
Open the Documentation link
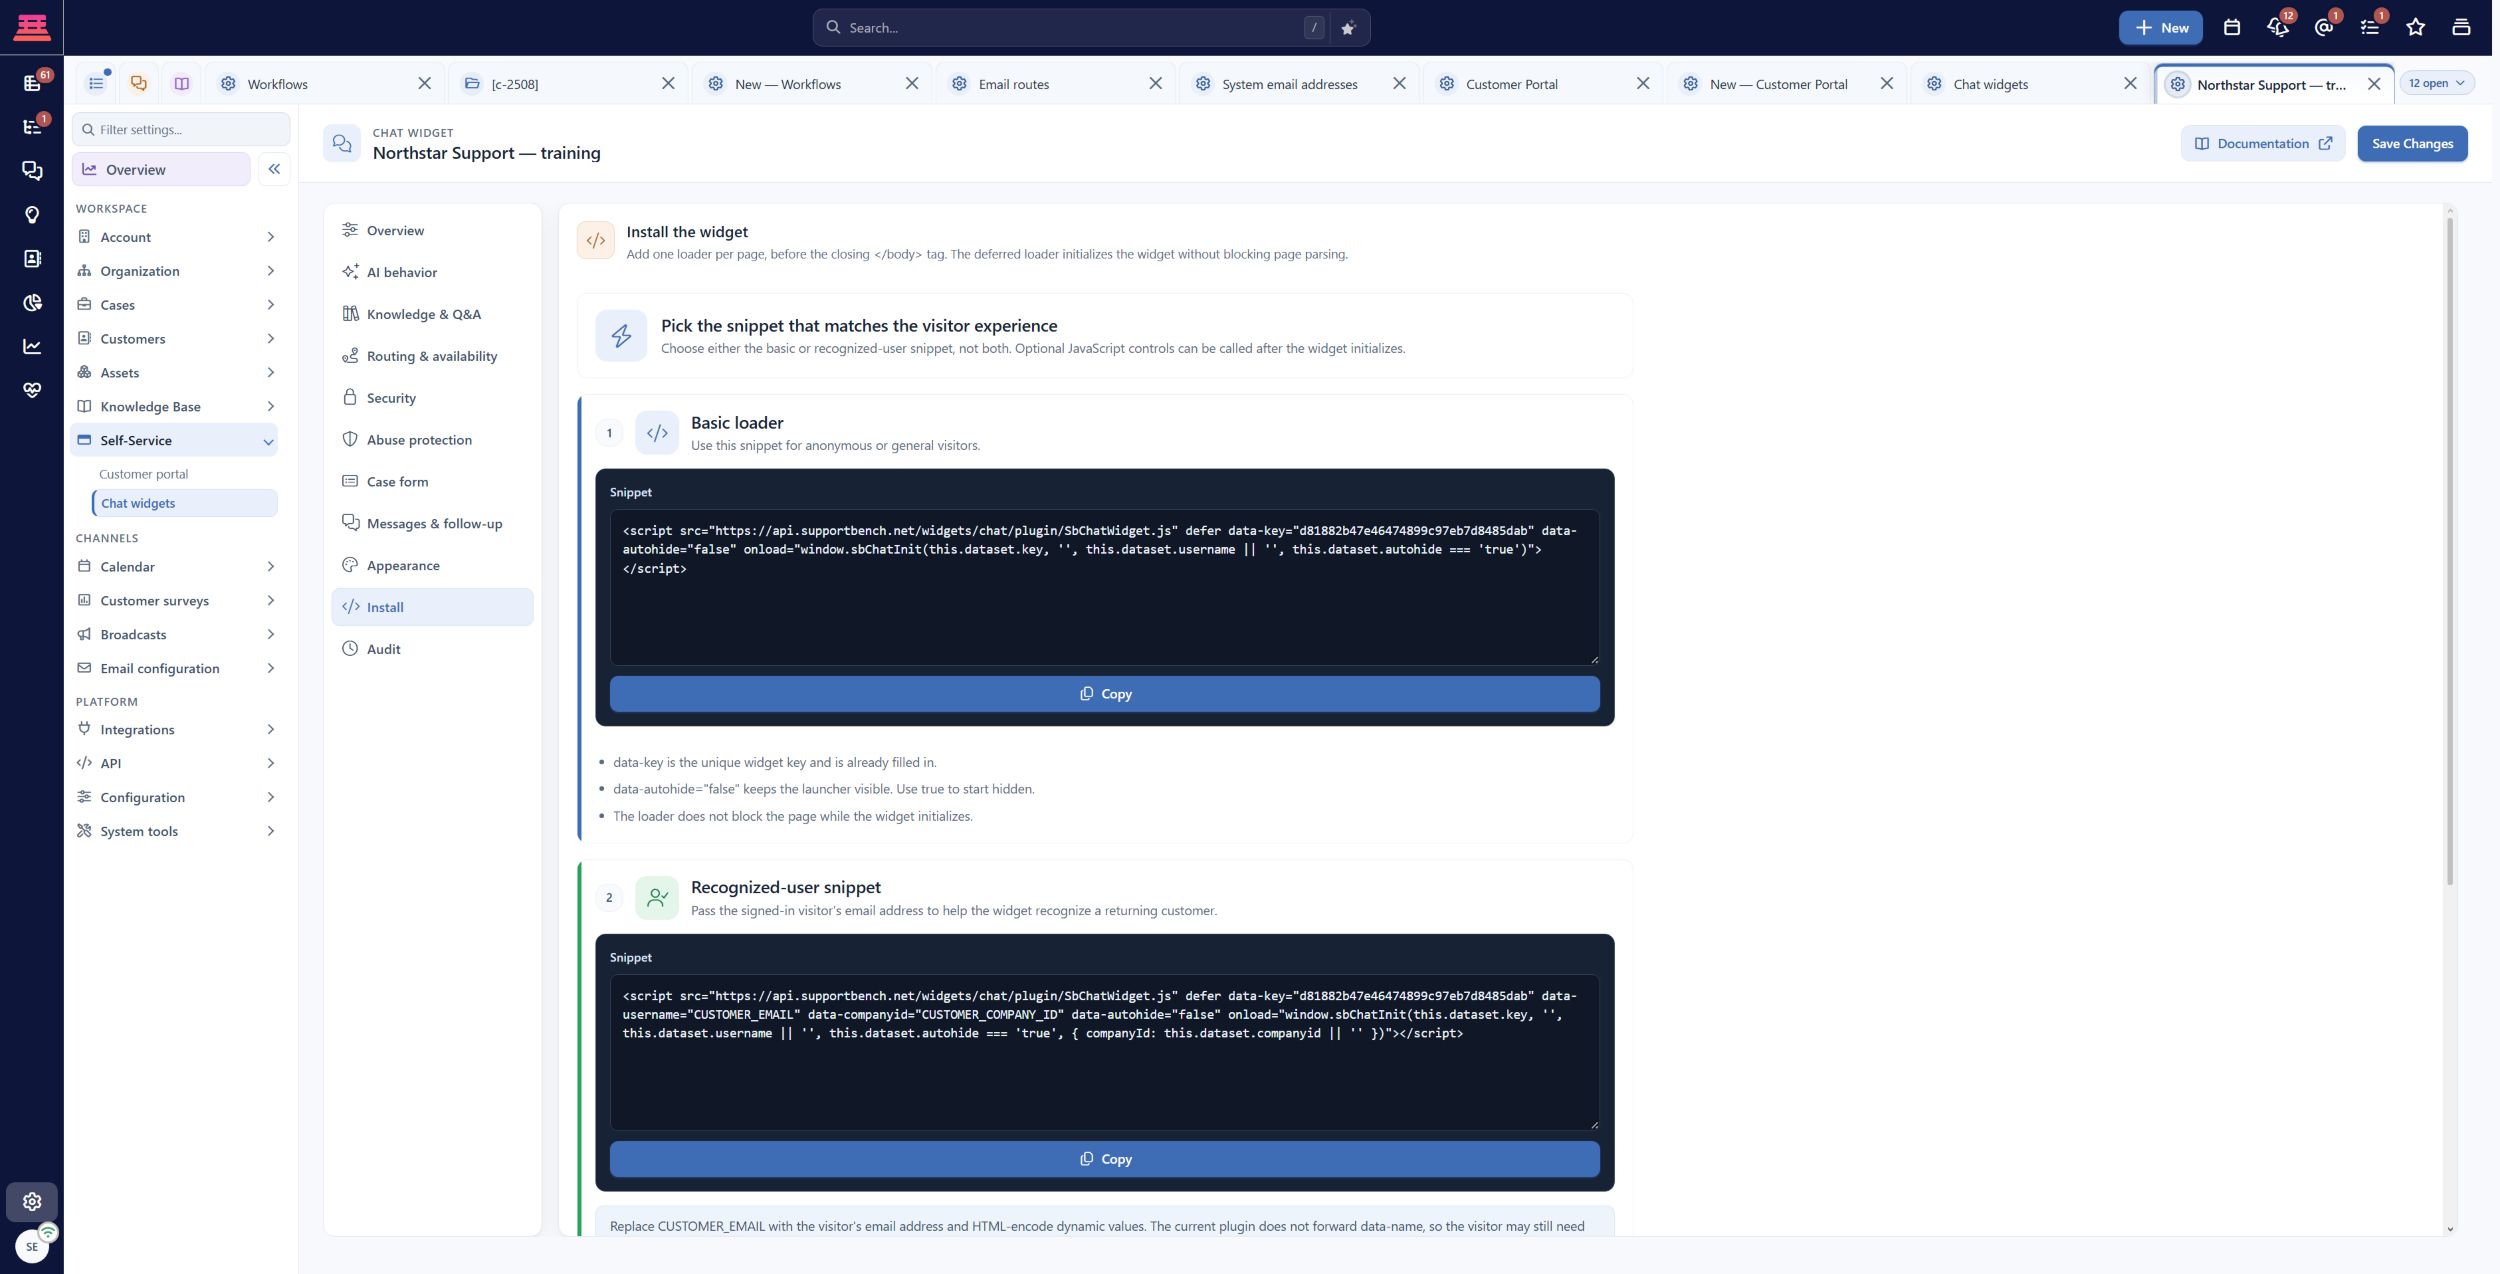click(x=2262, y=143)
